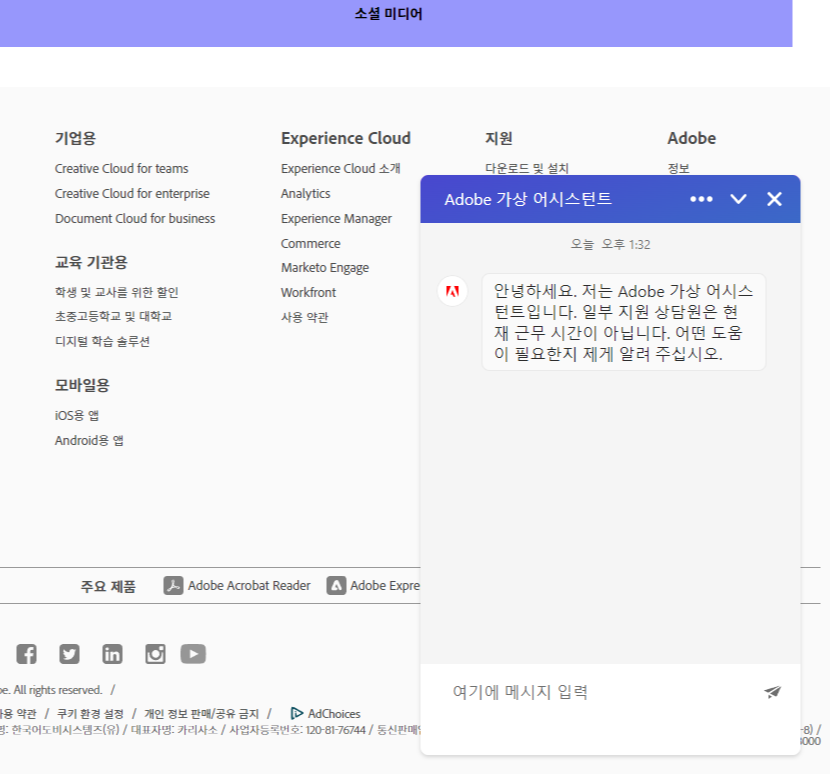The image size is (830, 784).
Task: Open the Marketo Engage link
Action: [325, 267]
